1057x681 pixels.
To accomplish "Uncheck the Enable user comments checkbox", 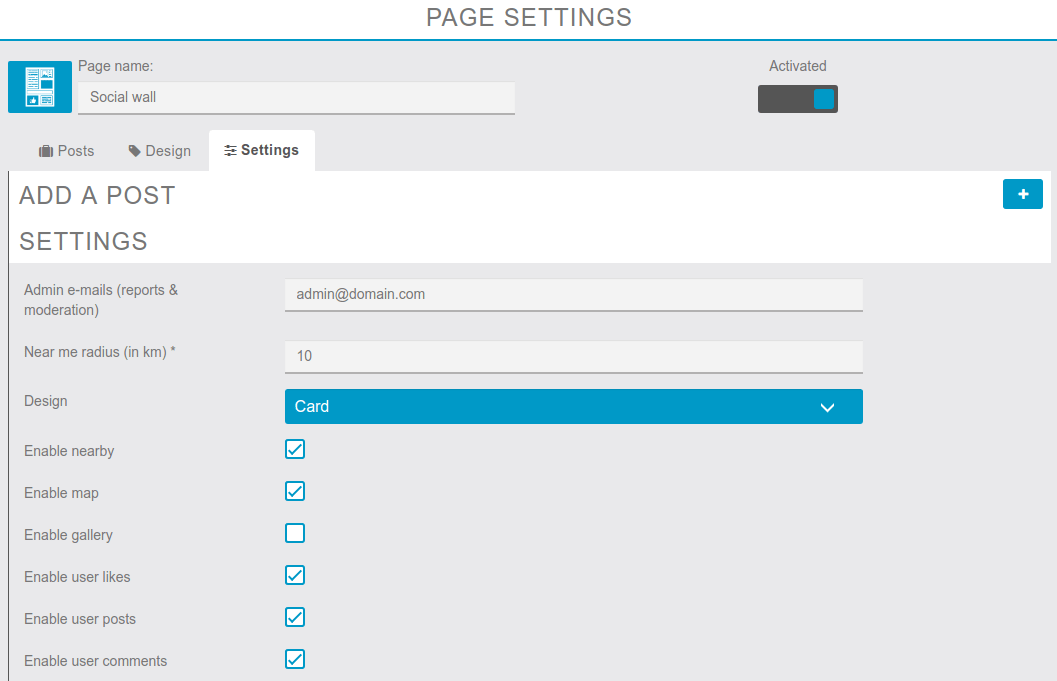I will 295,659.
